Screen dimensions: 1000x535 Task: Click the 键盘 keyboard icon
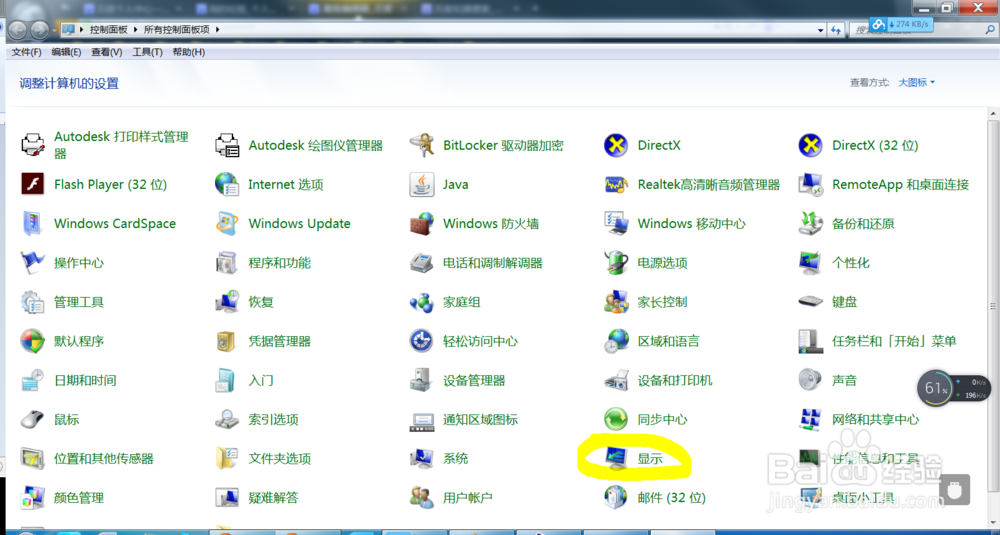pos(811,301)
